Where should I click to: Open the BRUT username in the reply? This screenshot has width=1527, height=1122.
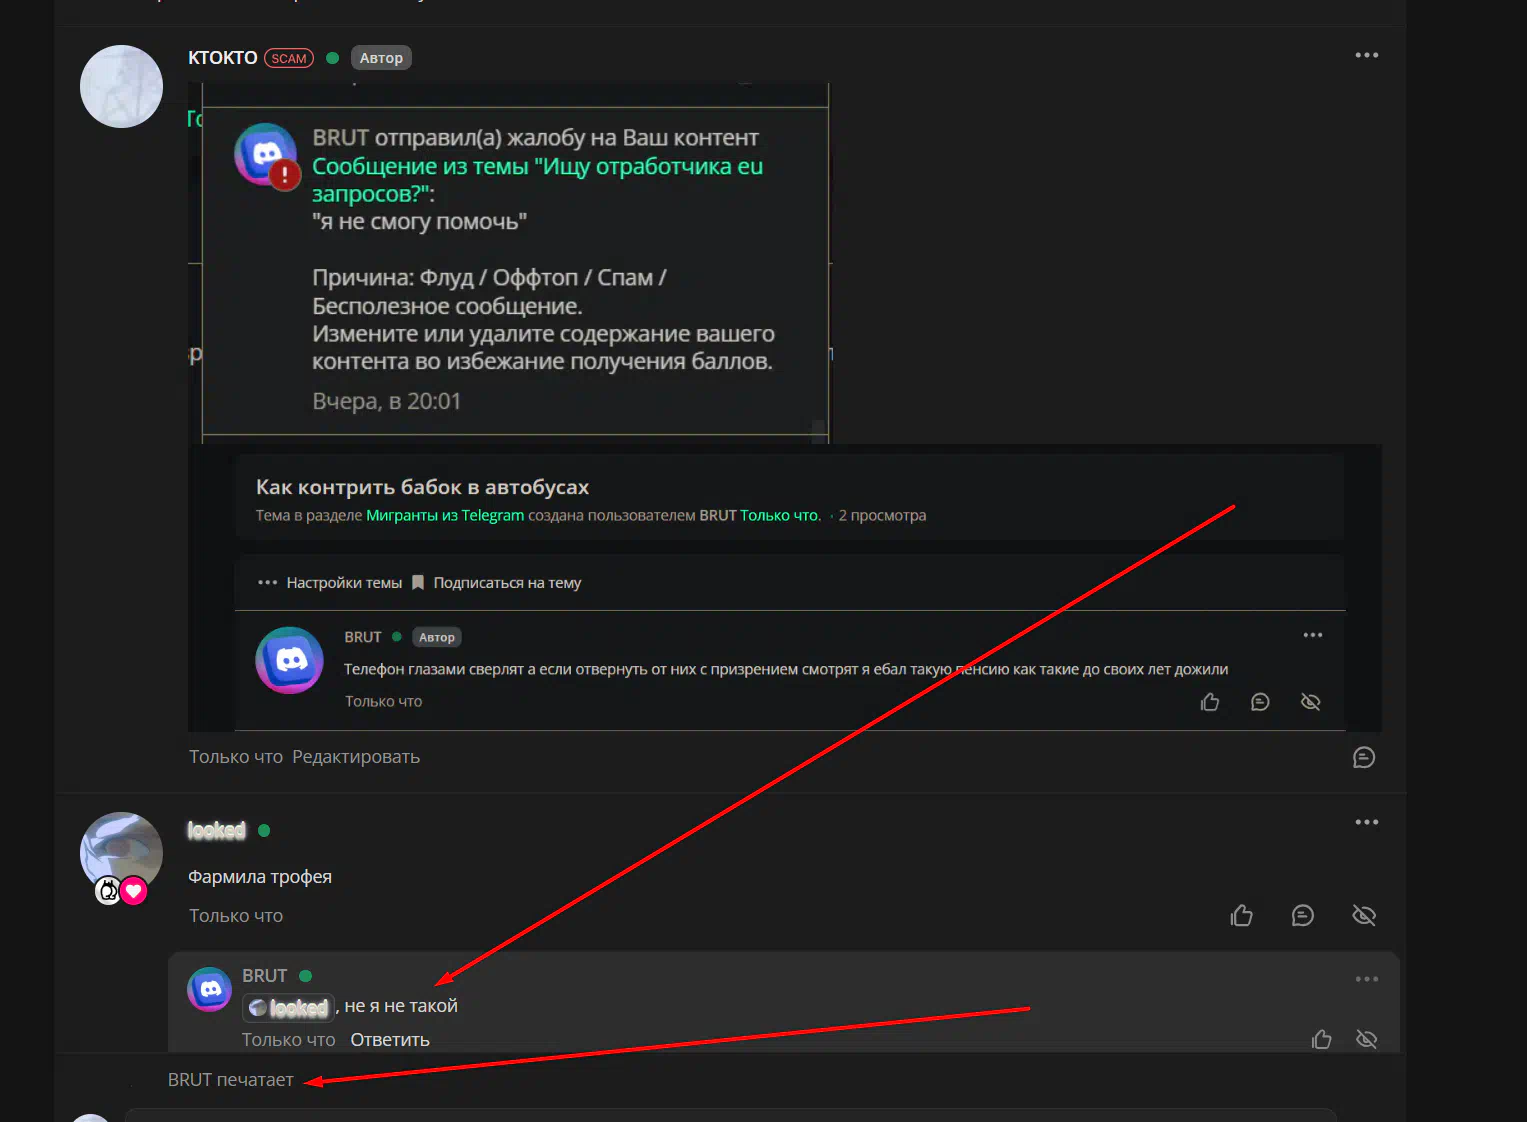tap(264, 976)
